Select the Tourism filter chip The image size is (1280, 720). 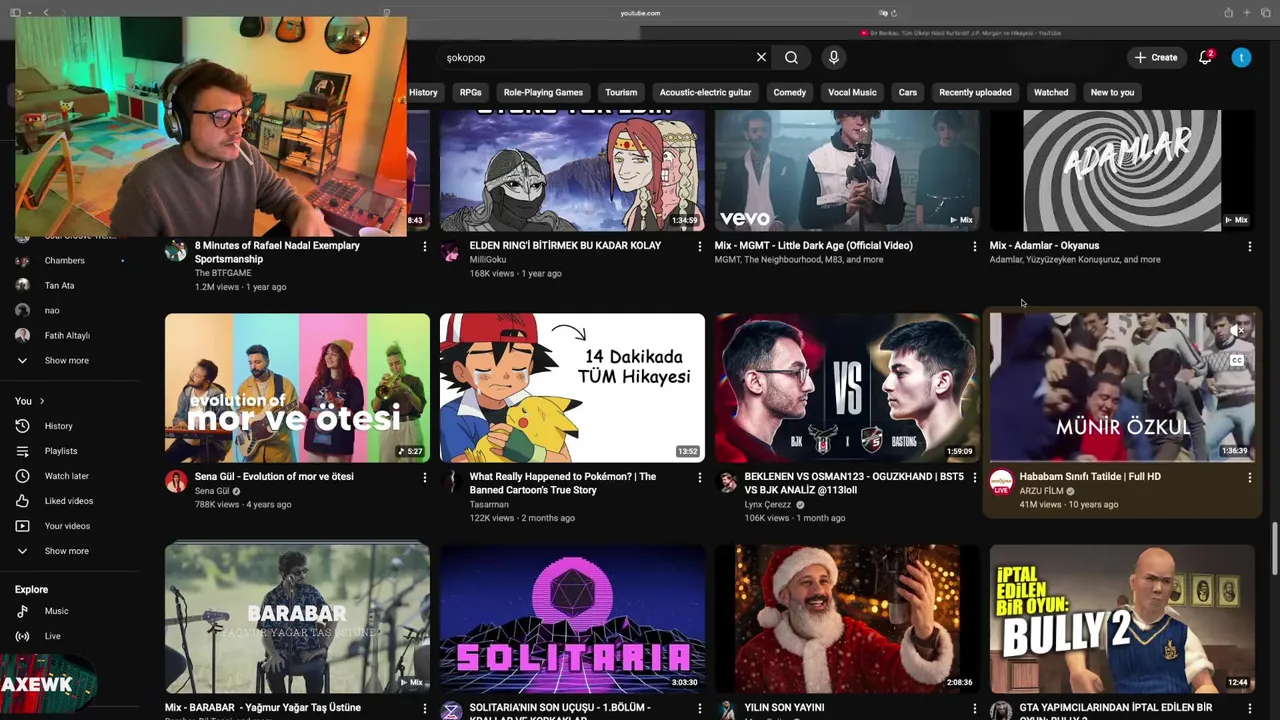[621, 92]
